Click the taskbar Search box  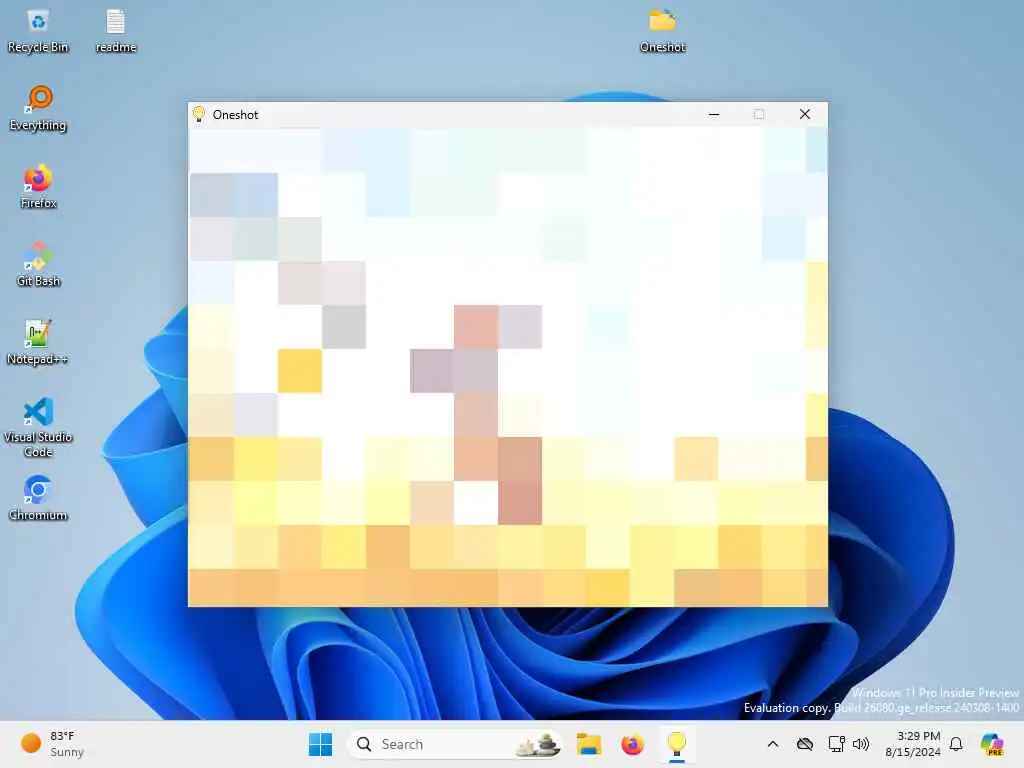point(455,744)
